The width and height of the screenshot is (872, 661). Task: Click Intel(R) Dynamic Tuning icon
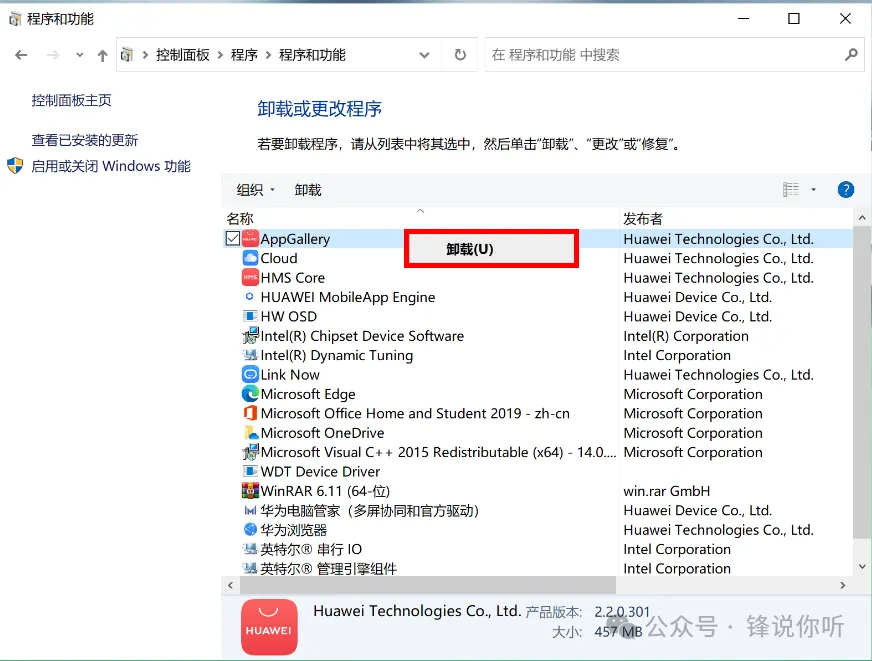(x=250, y=355)
